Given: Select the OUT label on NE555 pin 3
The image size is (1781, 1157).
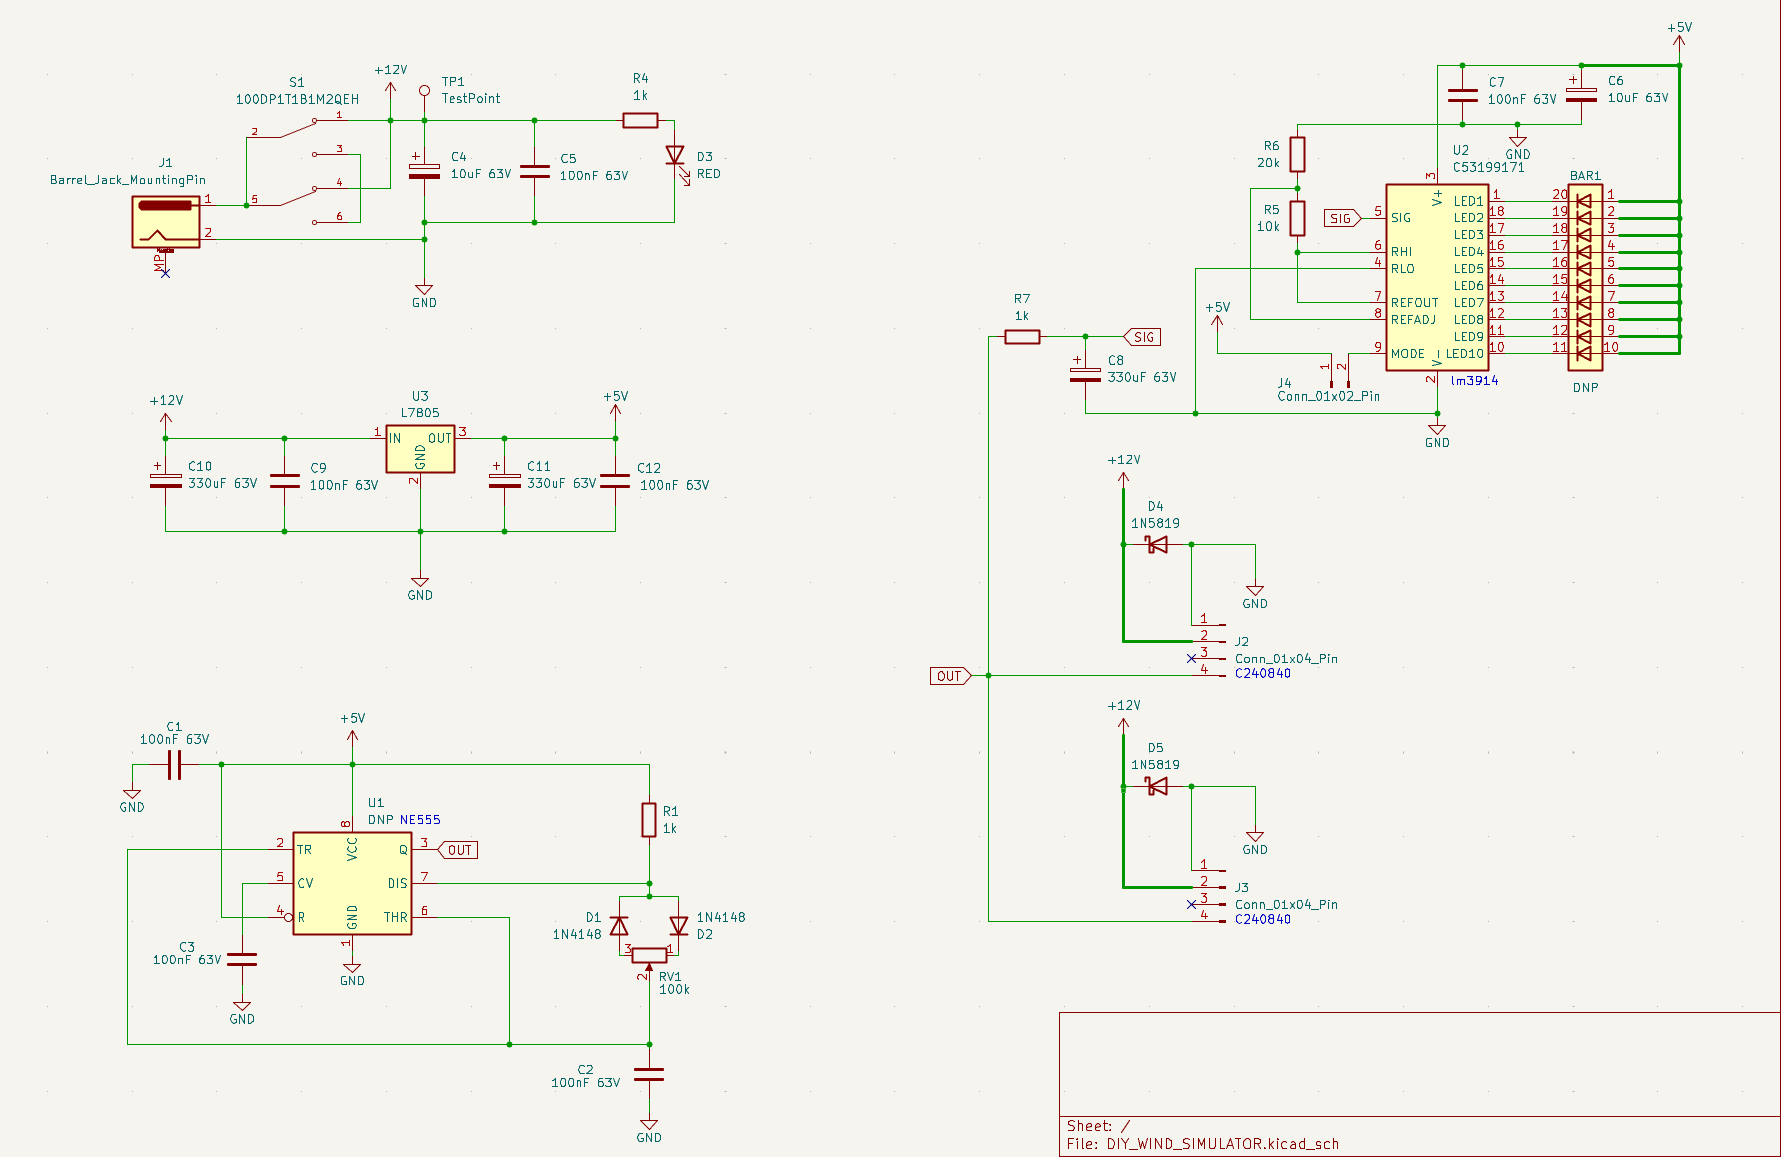Looking at the screenshot, I should point(458,850).
